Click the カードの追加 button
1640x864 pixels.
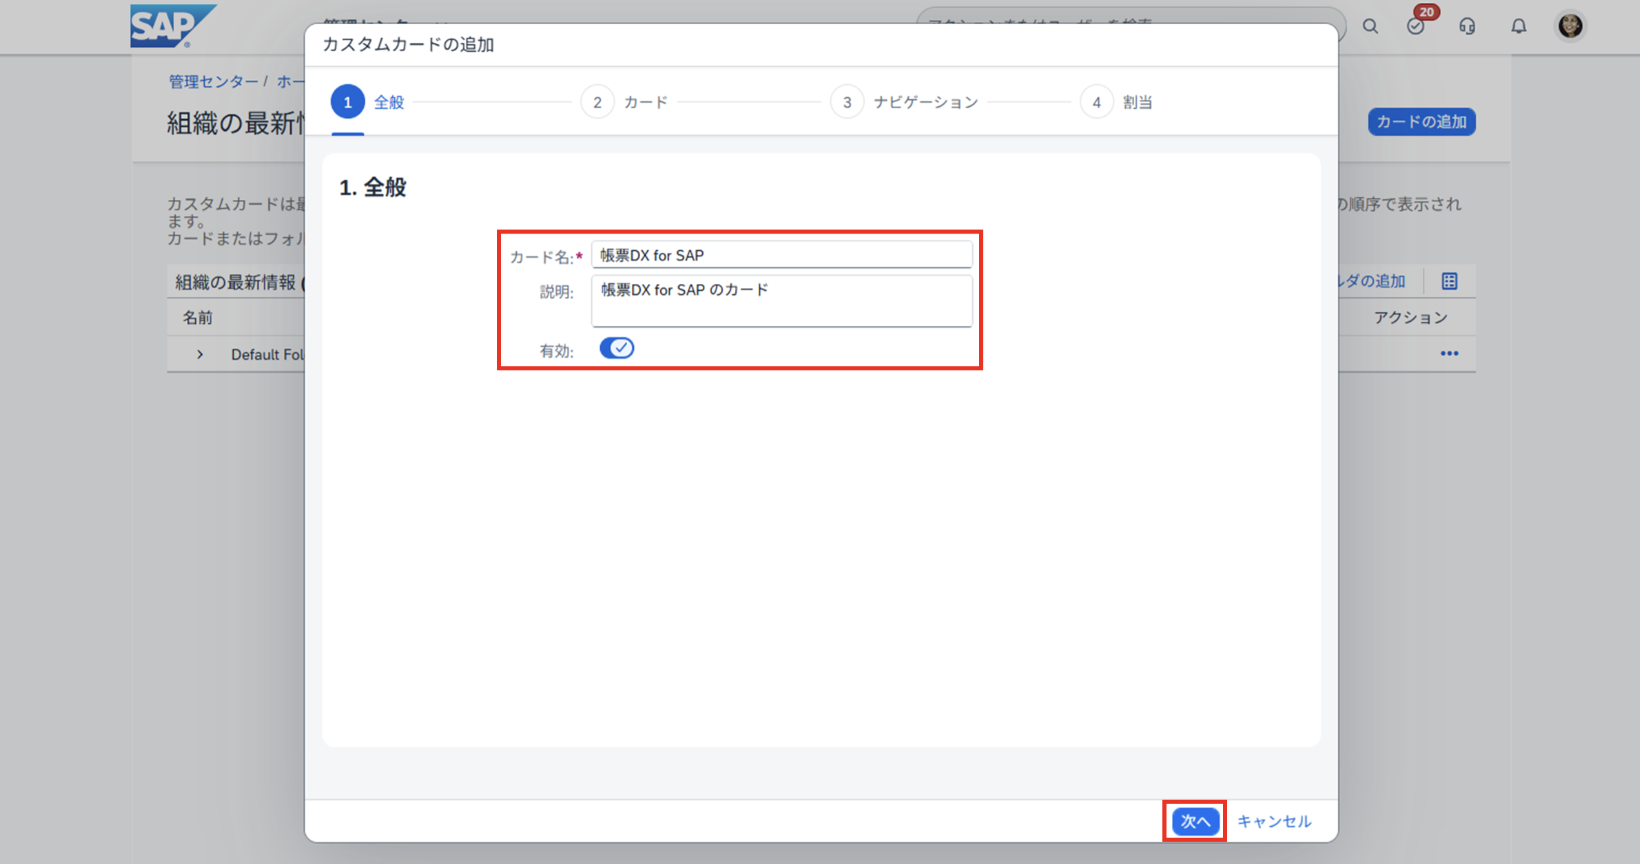1421,122
